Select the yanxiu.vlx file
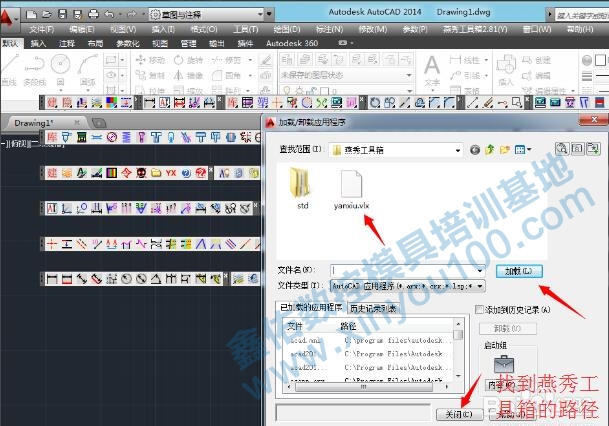Screen dimensions: 609x426 (x=351, y=190)
